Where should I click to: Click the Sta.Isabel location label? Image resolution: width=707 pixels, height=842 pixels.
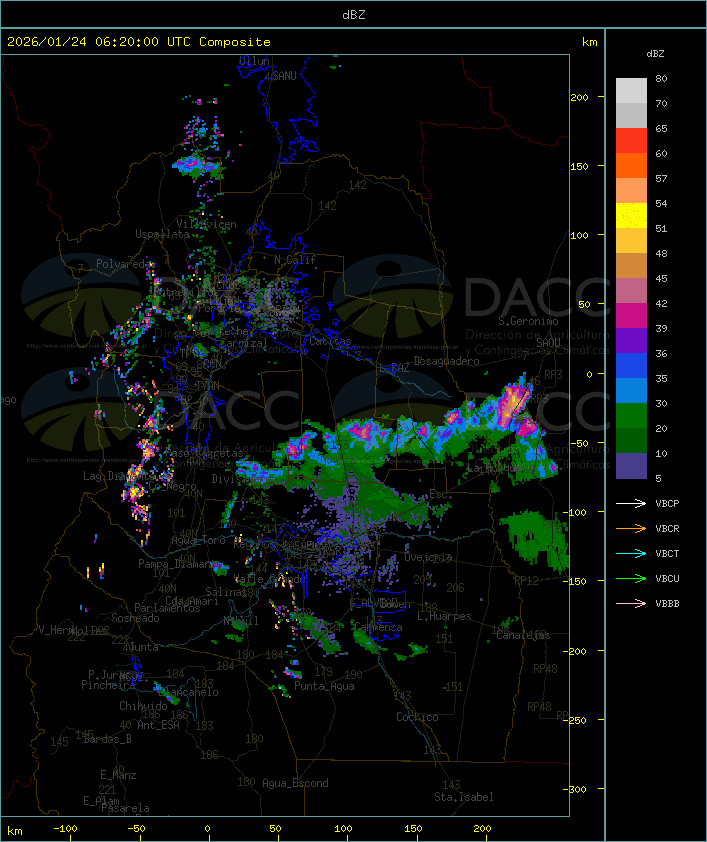(x=463, y=797)
